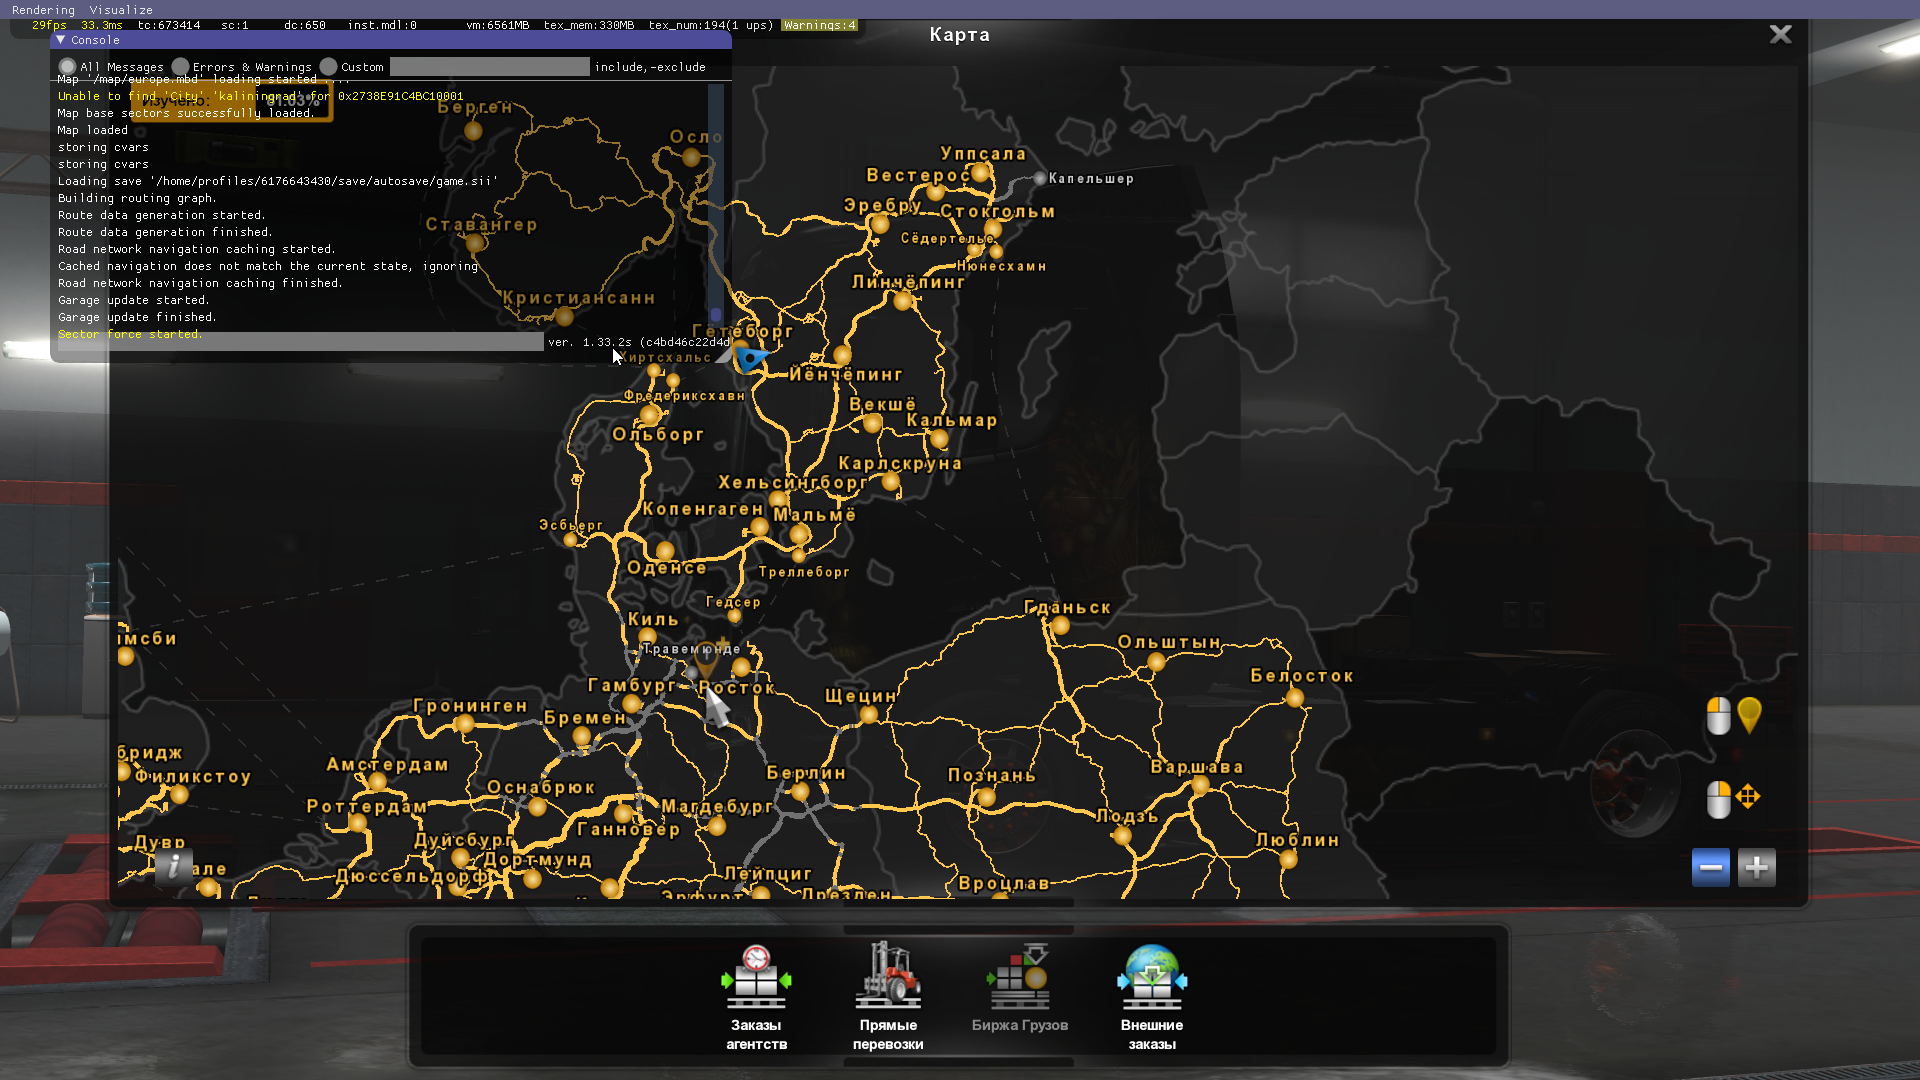This screenshot has height=1080, width=1920.
Task: Click the Амстердам city marker
Action: tap(377, 782)
